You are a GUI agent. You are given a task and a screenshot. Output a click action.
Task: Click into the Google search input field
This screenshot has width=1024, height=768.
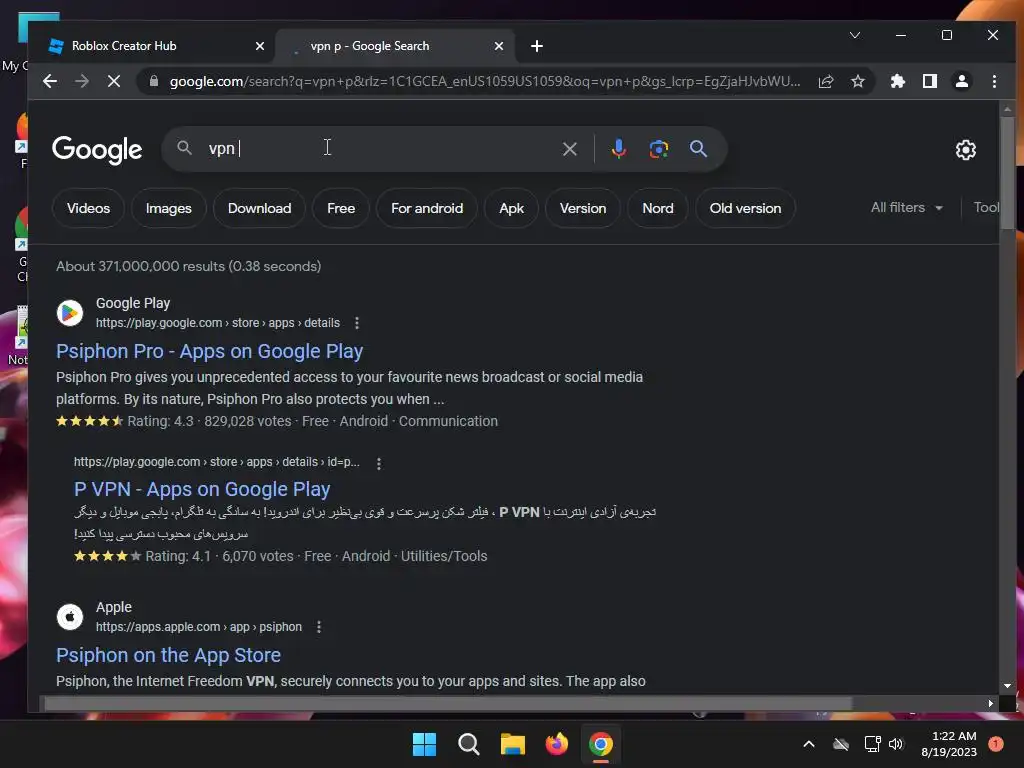point(379,149)
